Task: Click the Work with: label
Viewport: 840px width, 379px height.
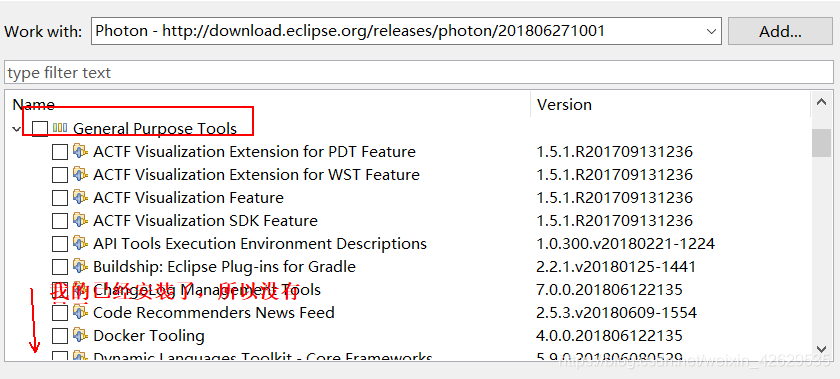Action: pos(43,31)
